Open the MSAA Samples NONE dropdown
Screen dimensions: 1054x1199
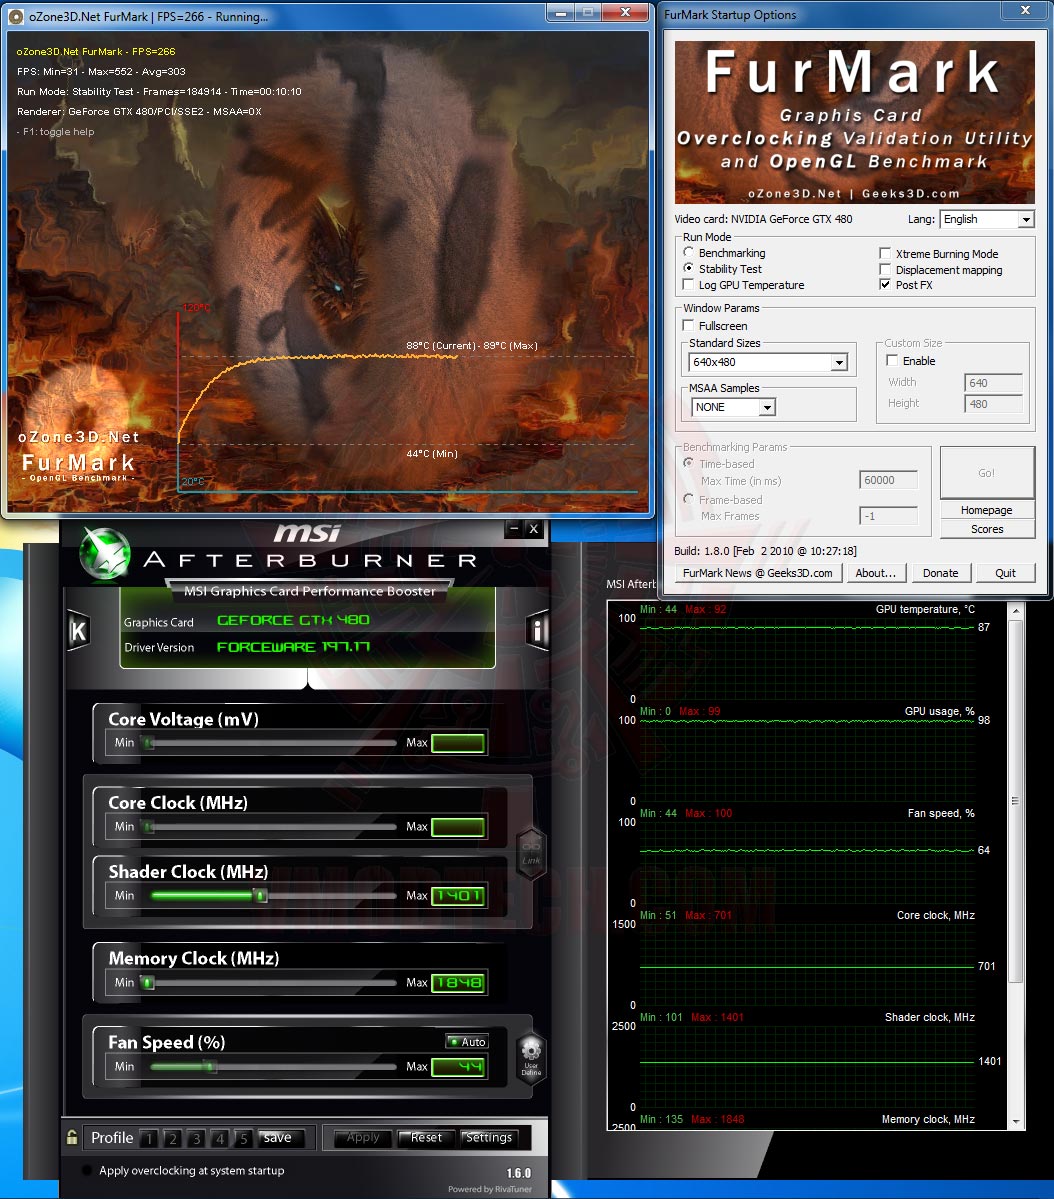tap(734, 407)
